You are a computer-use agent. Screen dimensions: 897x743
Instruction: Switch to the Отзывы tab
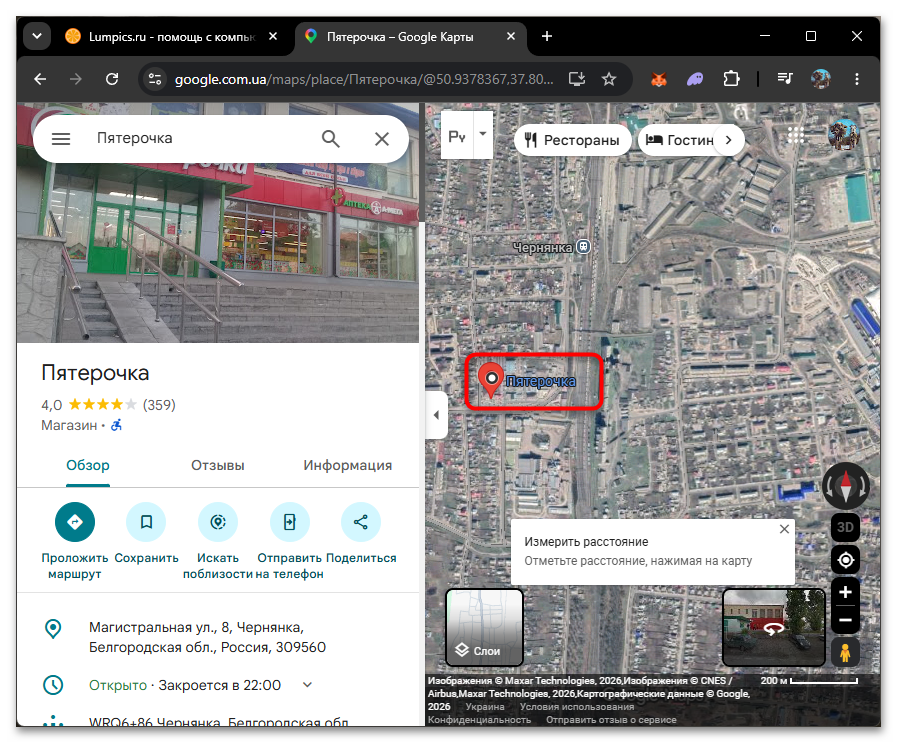[x=218, y=466]
